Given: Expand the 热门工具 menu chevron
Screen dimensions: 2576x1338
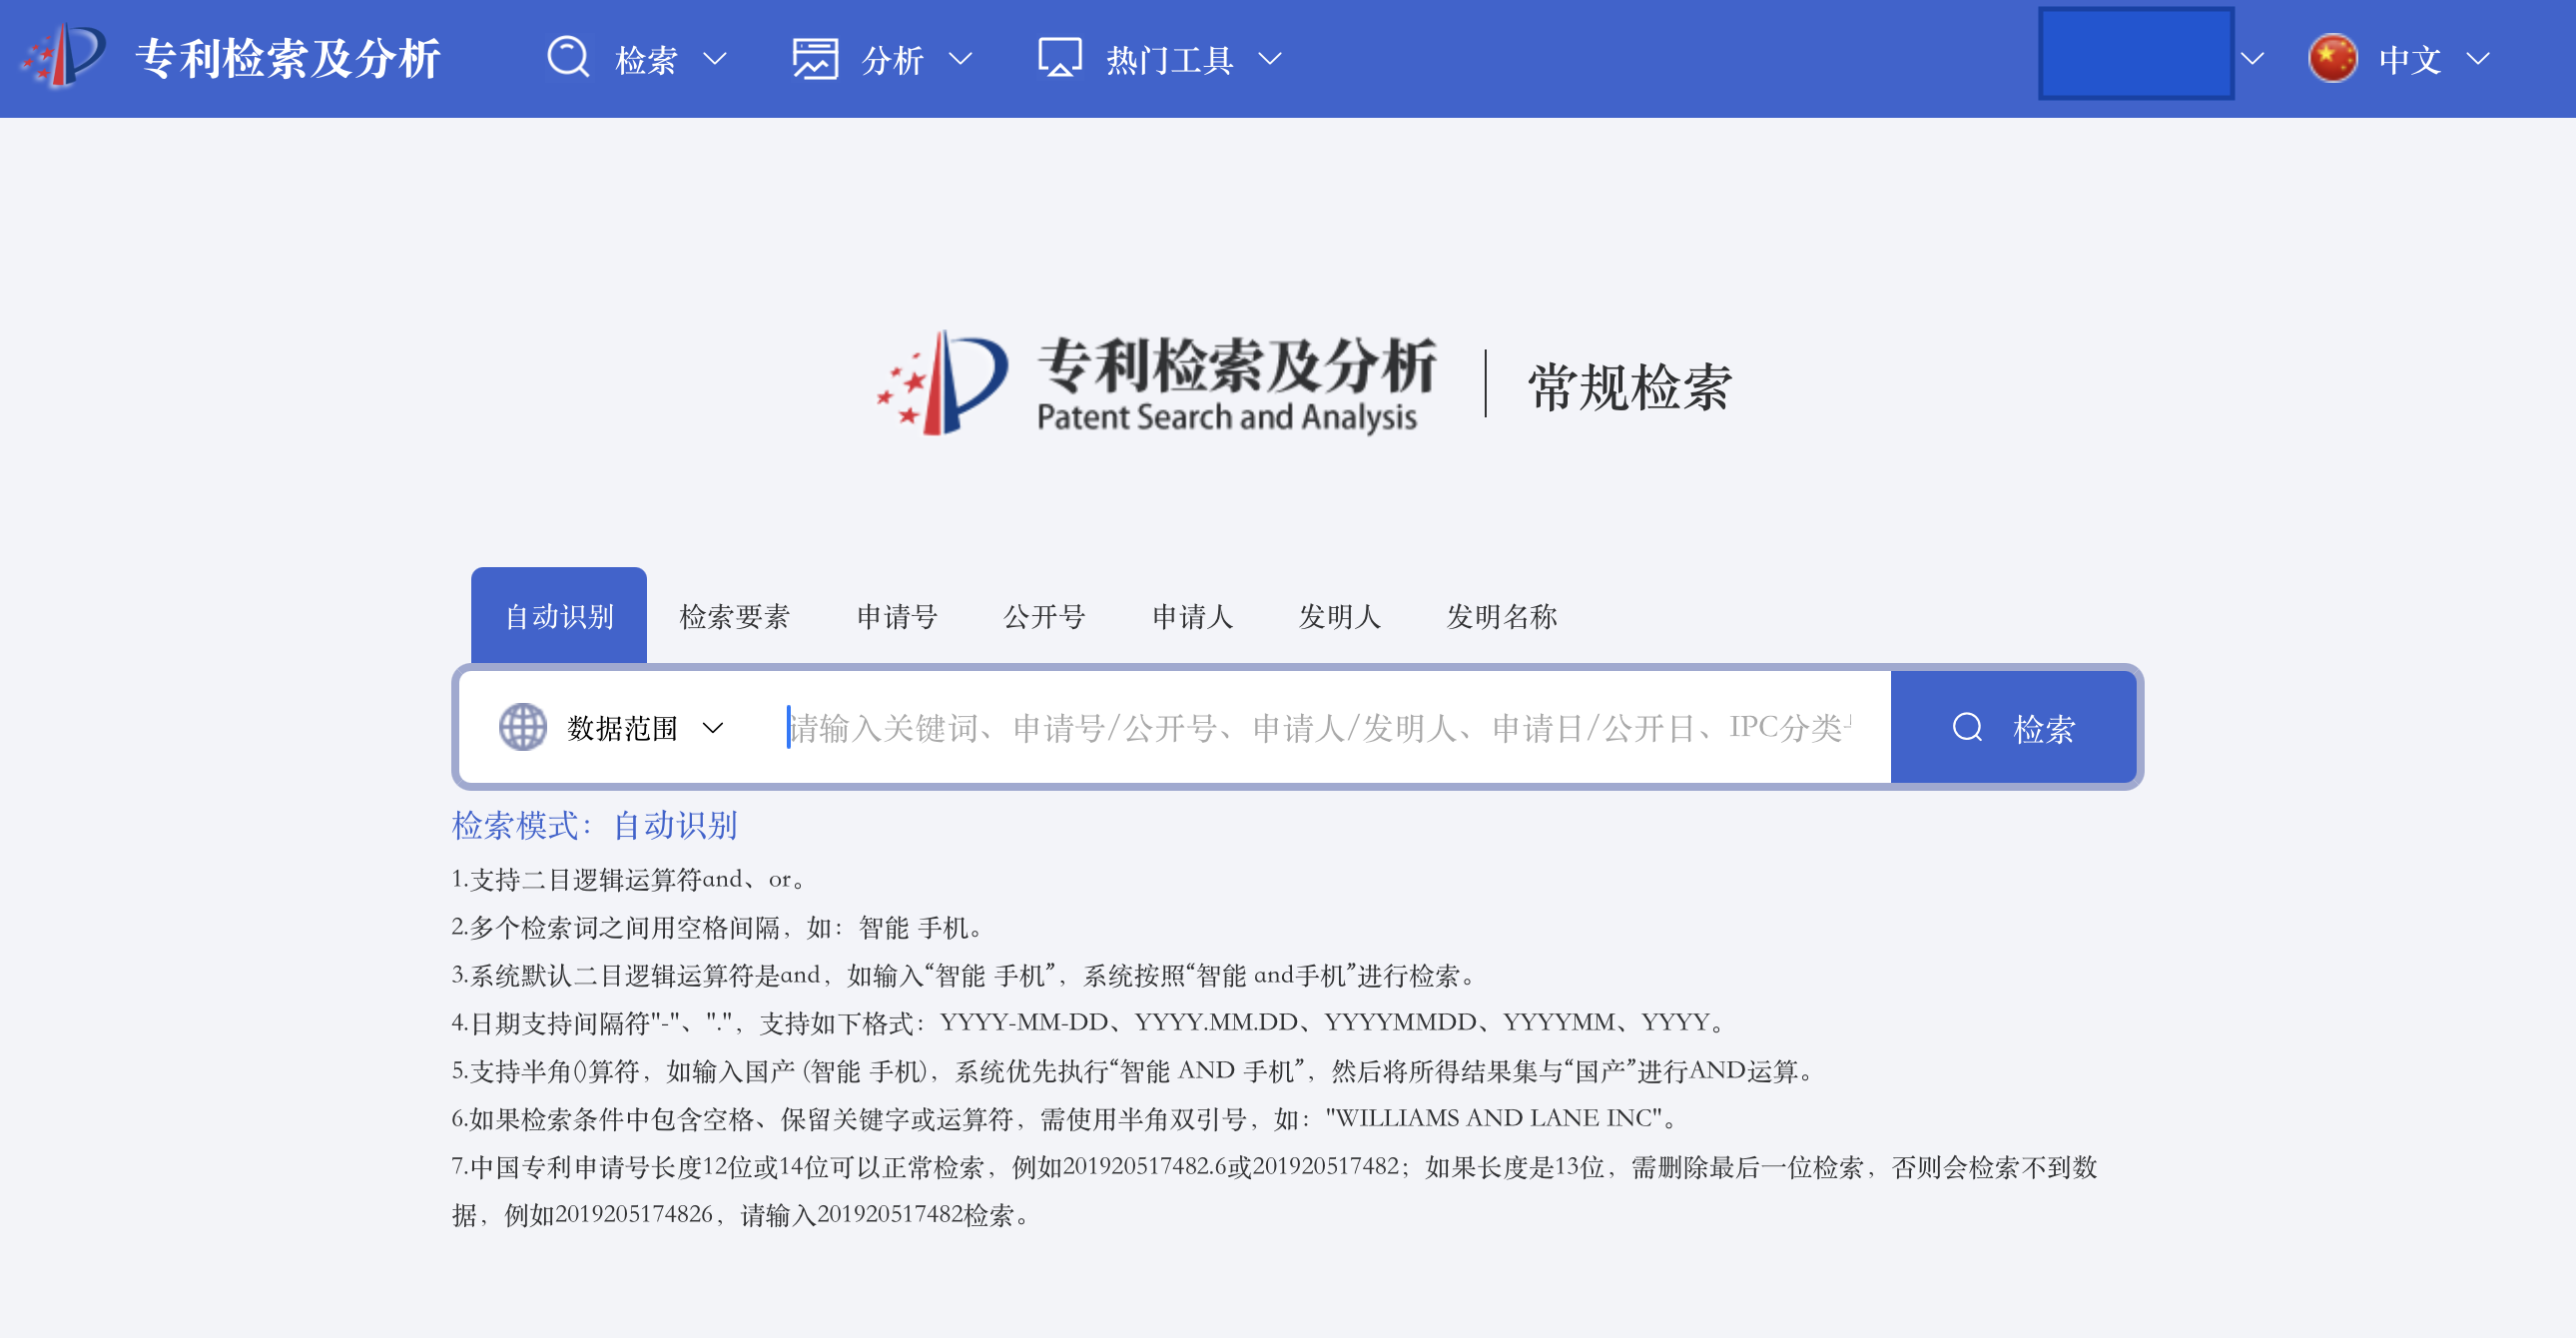Looking at the screenshot, I should click(x=1269, y=59).
